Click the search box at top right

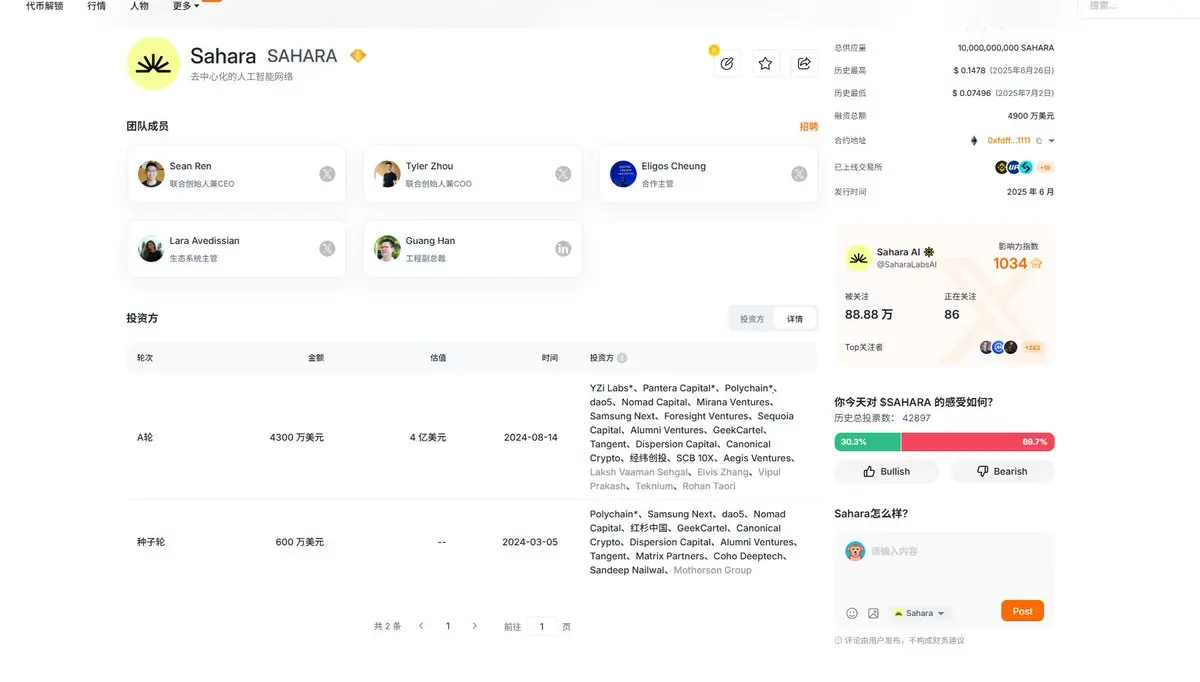click(1140, 6)
